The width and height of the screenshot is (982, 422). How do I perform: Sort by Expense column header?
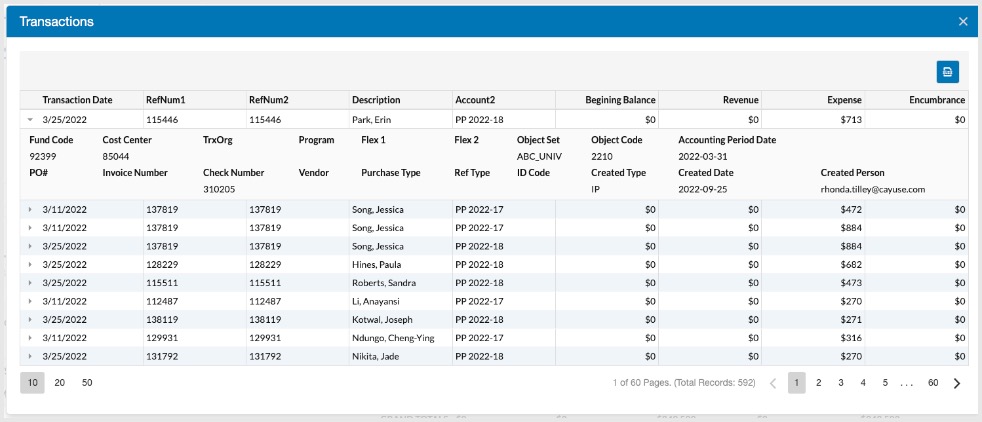tap(844, 100)
